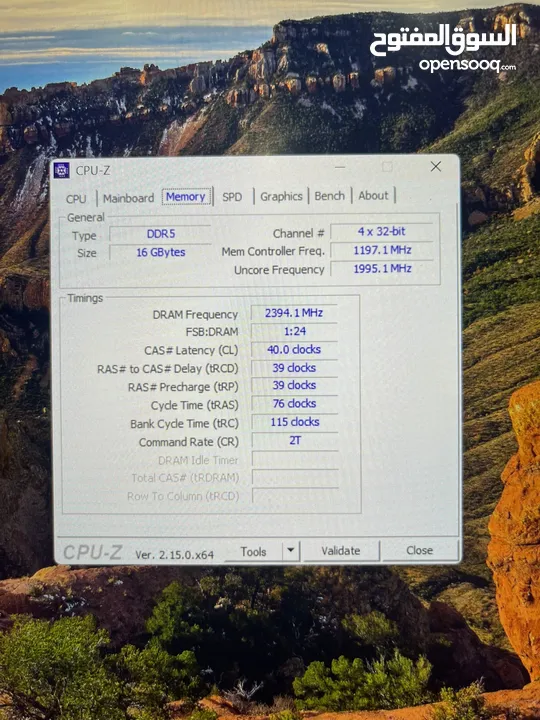Viewport: 540px width, 720px height.
Task: Switch to the CPU tab
Action: [76, 199]
